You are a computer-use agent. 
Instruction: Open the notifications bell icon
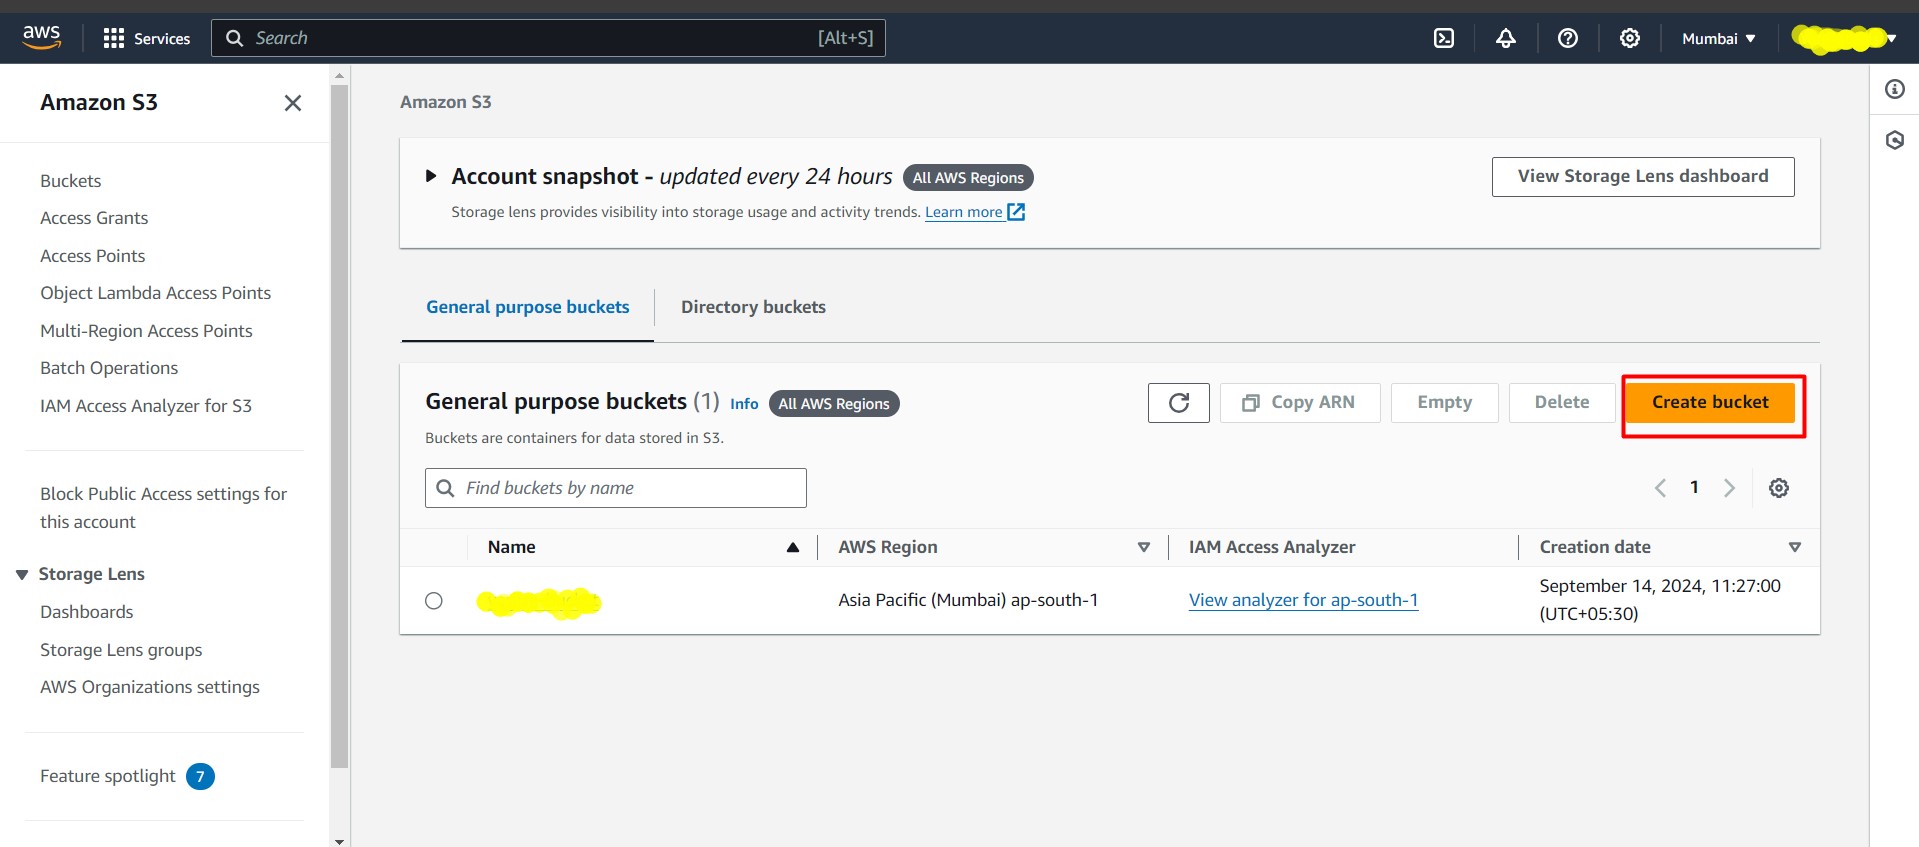[x=1505, y=38]
